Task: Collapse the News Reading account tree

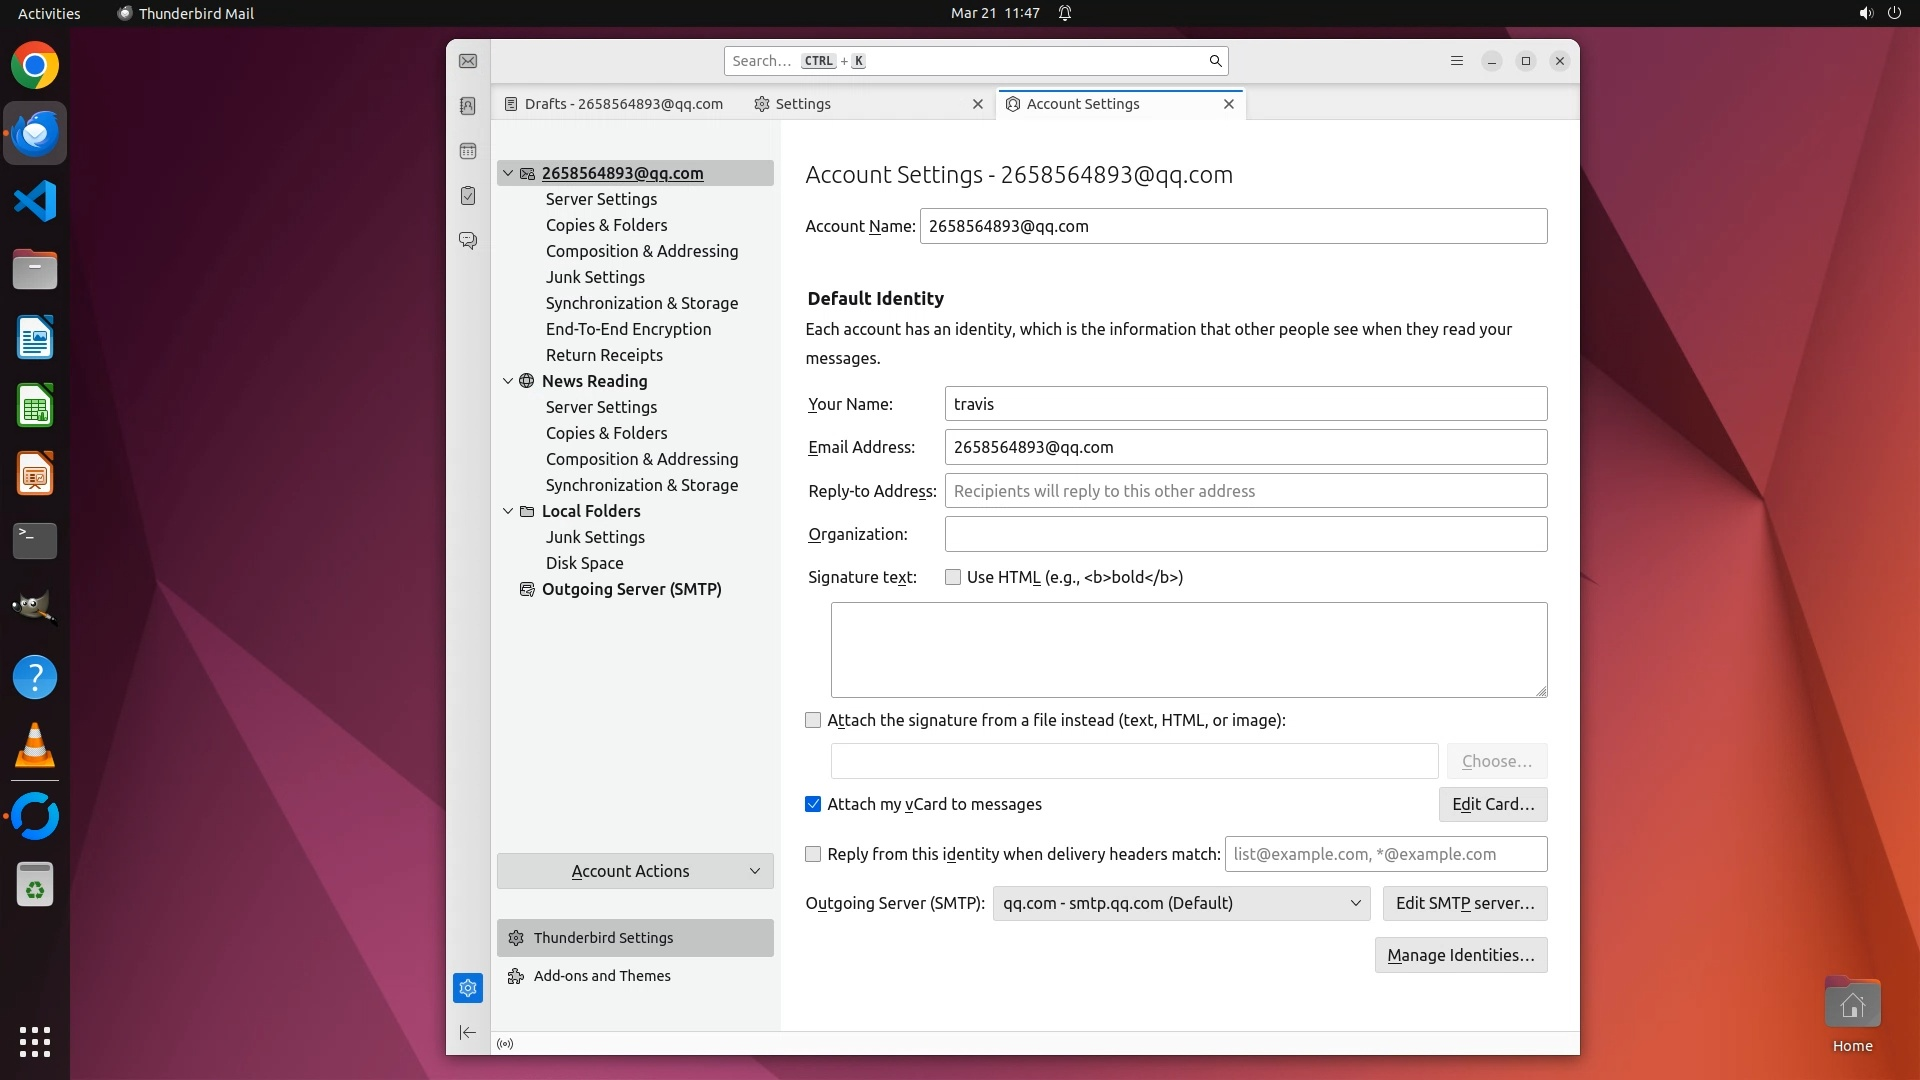Action: click(x=508, y=381)
